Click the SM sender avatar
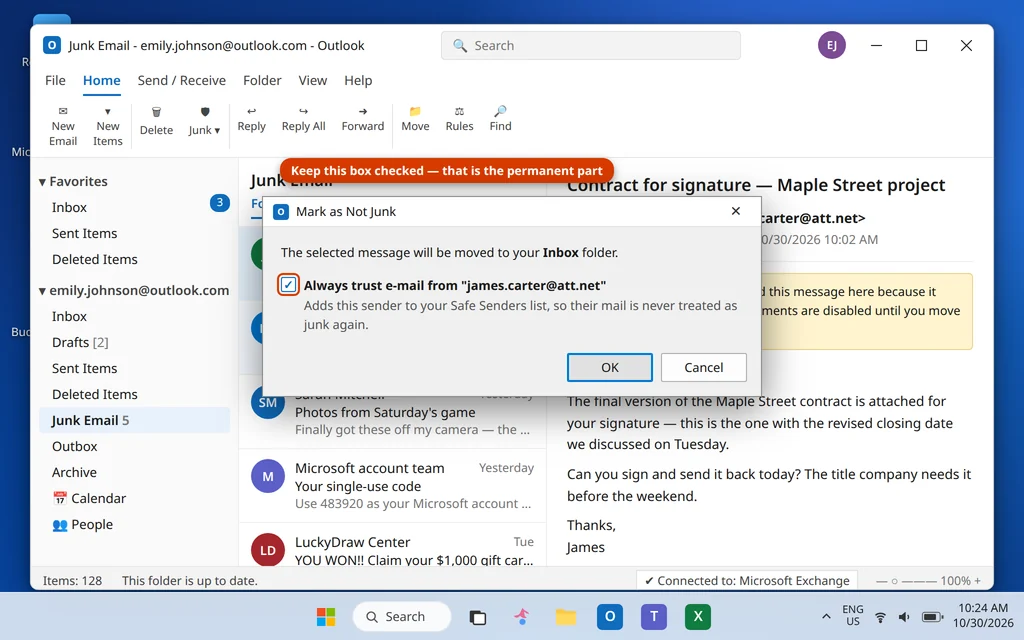1024x640 pixels. tap(268, 403)
